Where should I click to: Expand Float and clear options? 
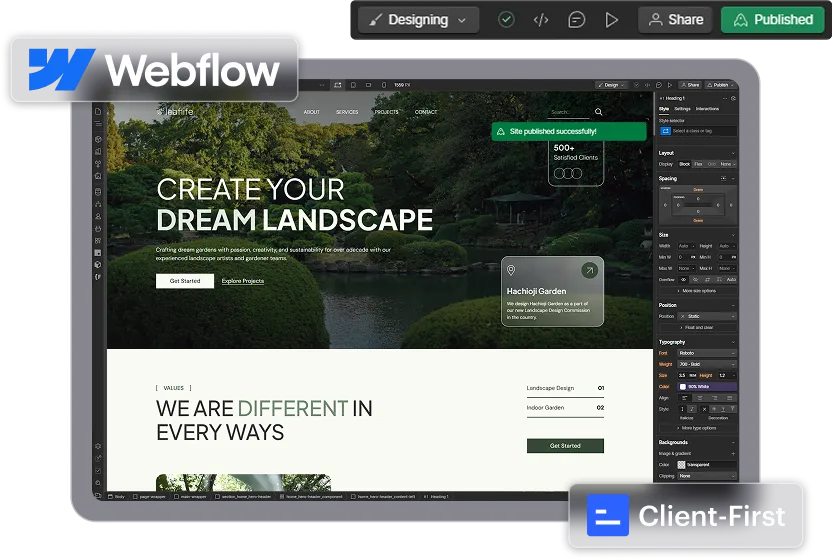[x=698, y=328]
